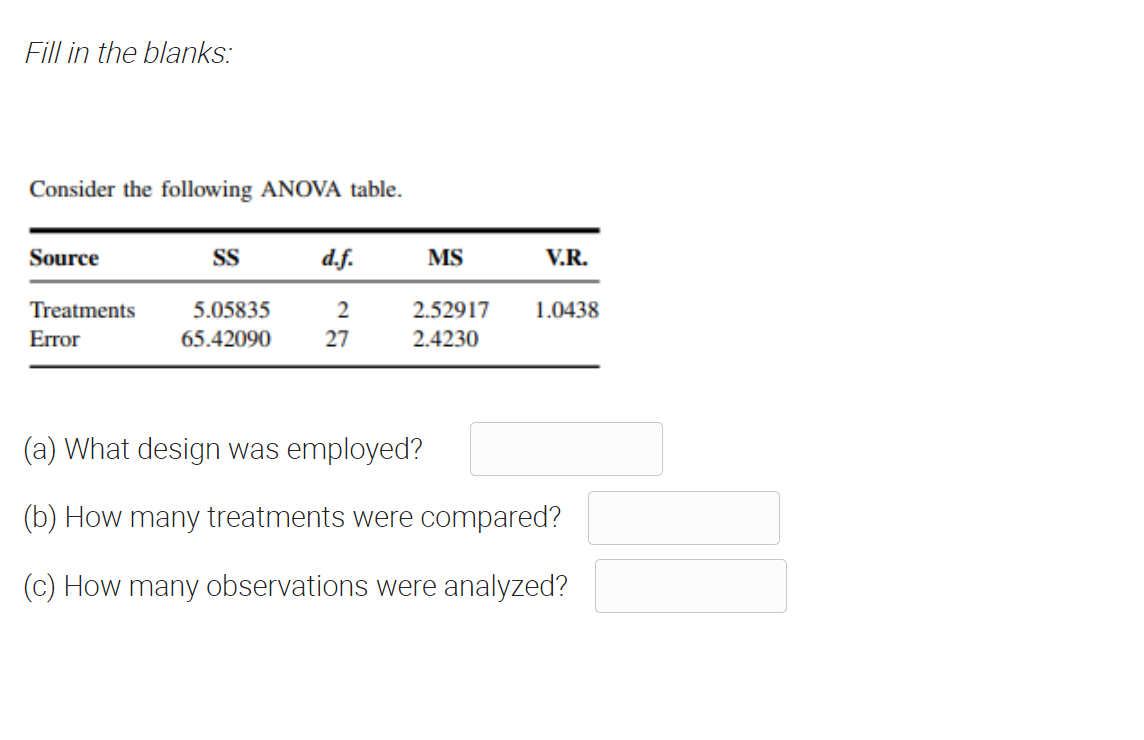This screenshot has width=1144, height=740.
Task: Click the SS column header
Action: tap(225, 258)
